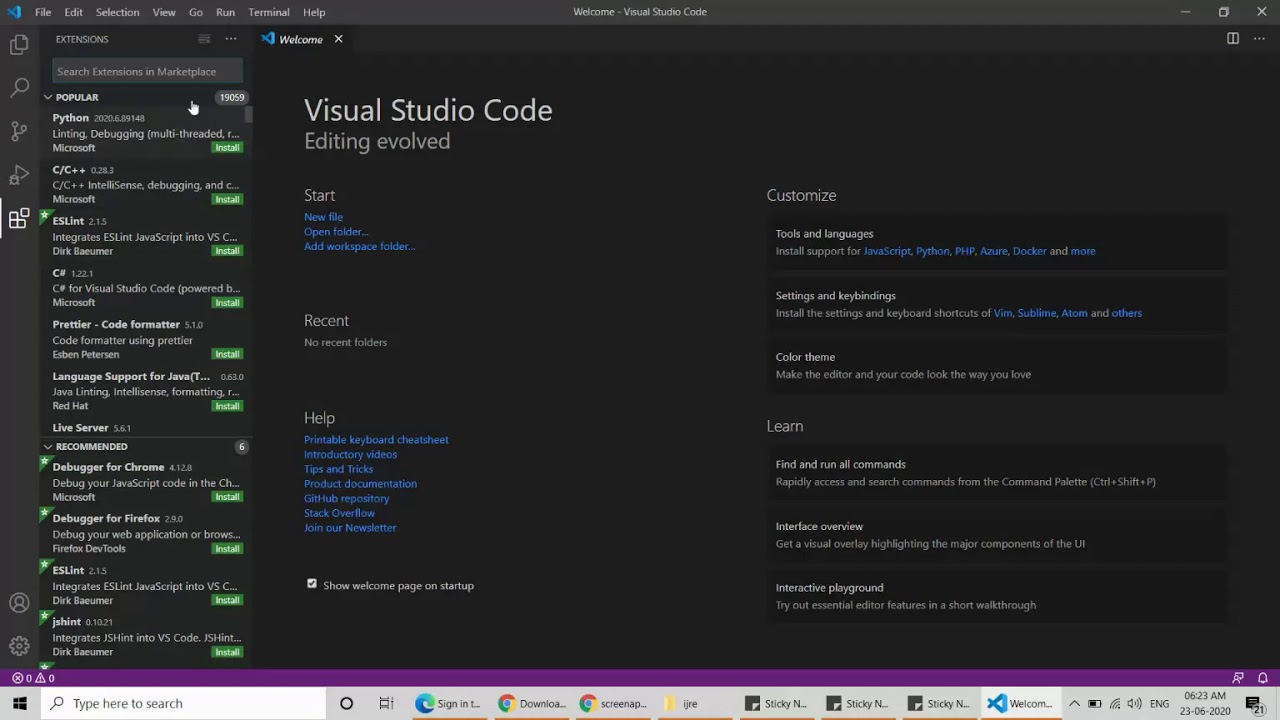The width and height of the screenshot is (1280, 720).
Task: Open Windows Action Center notifications
Action: click(1254, 703)
